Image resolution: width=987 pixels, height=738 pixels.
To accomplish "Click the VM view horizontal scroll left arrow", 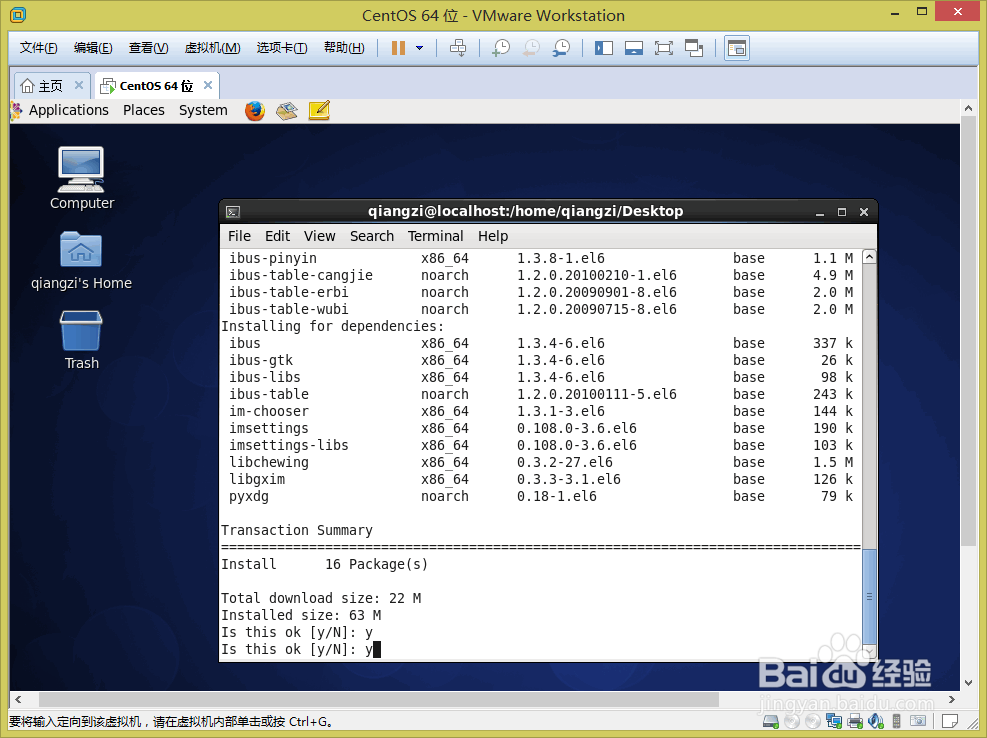I will [18, 700].
